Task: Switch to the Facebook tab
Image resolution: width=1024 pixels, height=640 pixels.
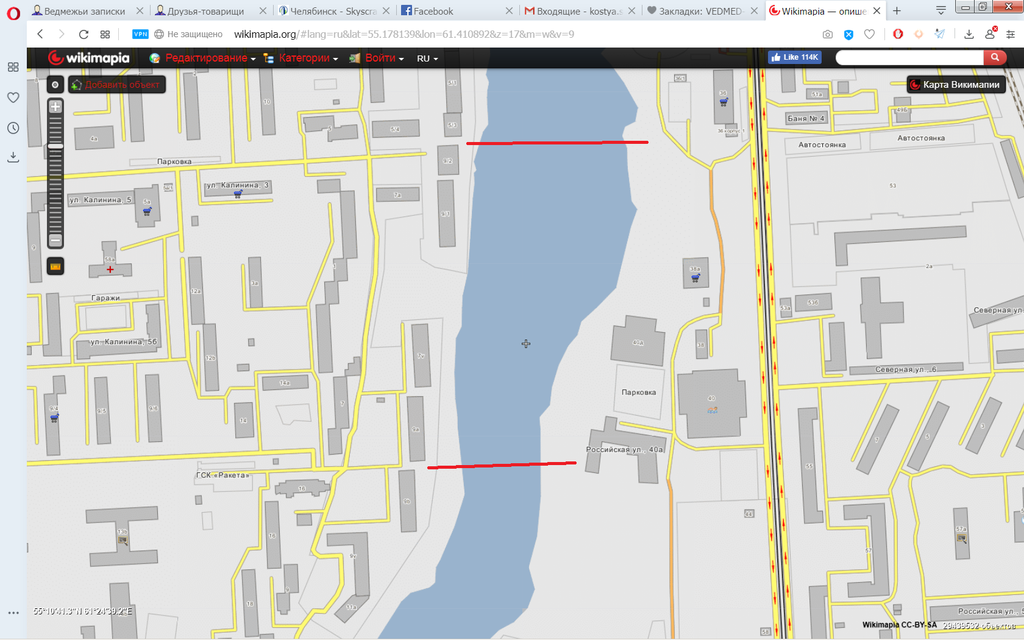Action: (x=428, y=11)
